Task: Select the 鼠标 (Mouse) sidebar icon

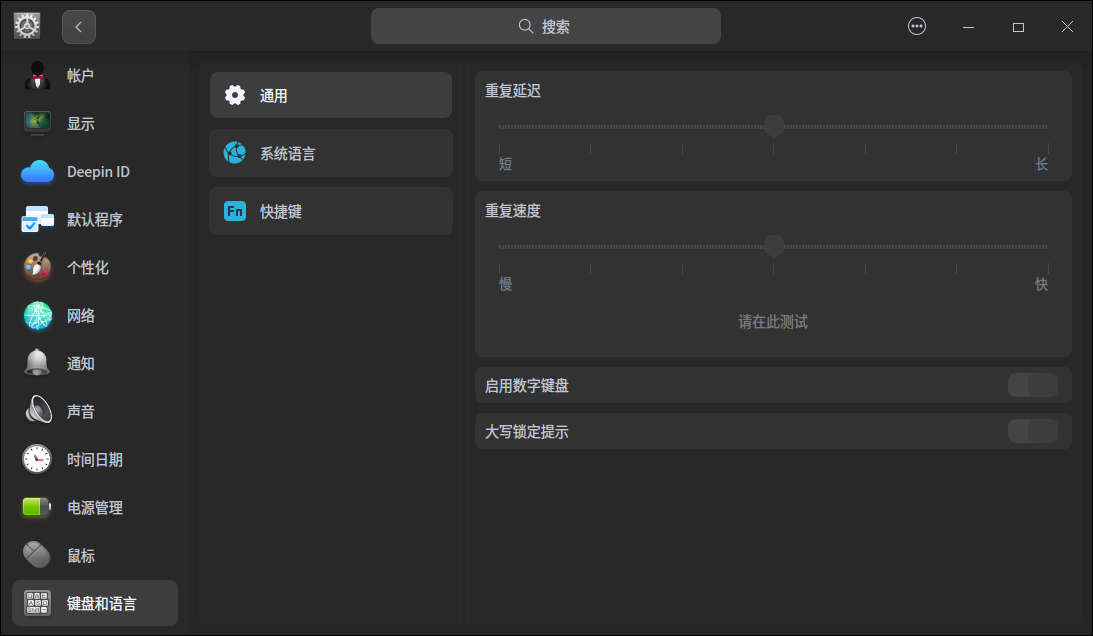Action: point(36,555)
